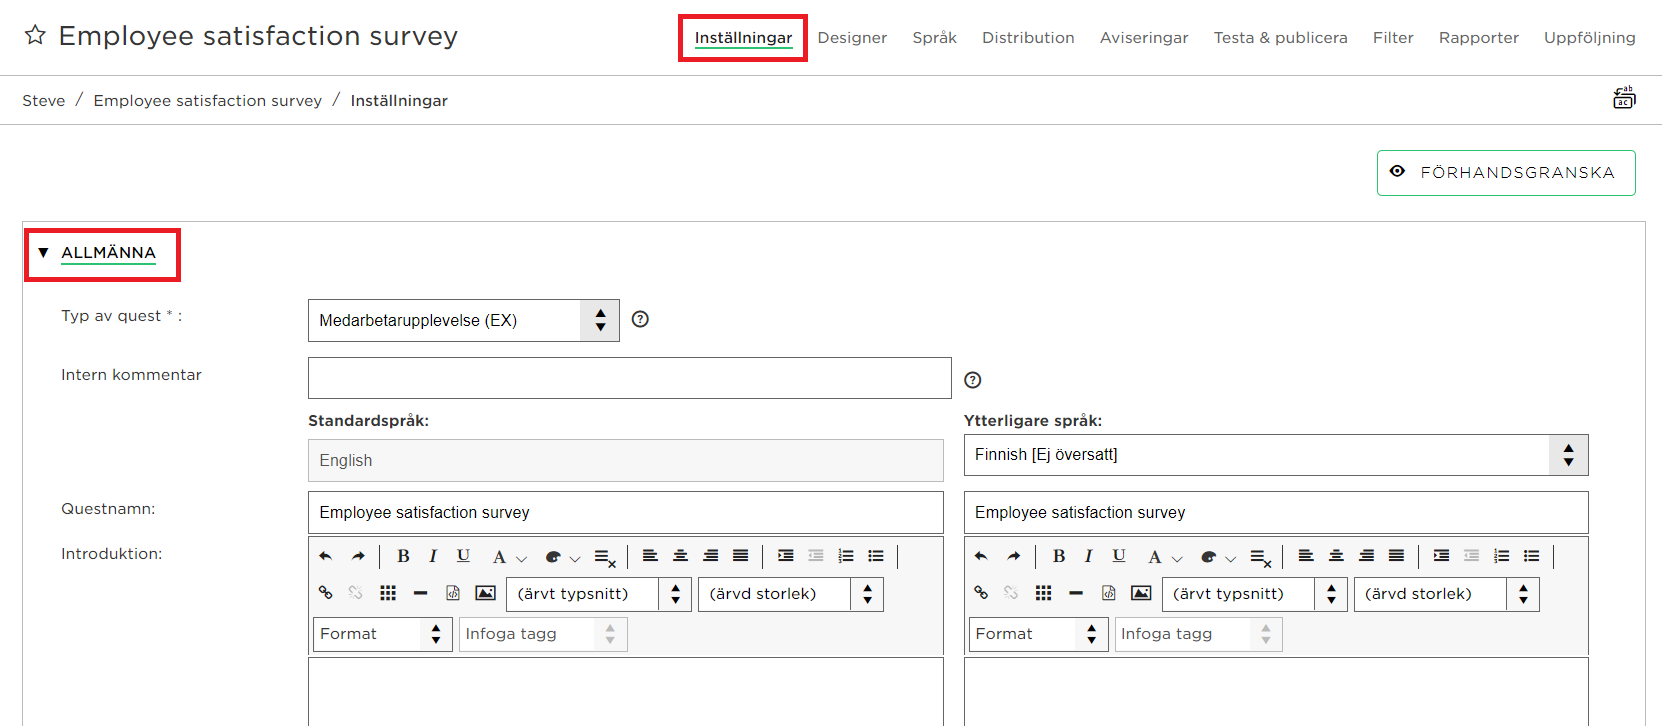Insert hyperlink in Ytterligare språk editor
Image resolution: width=1662 pixels, height=726 pixels.
pos(981,593)
